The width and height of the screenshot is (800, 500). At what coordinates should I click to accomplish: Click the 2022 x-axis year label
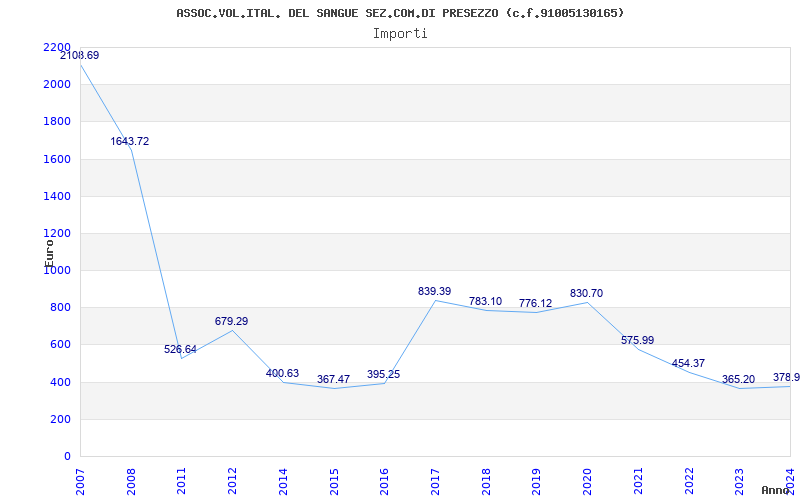(x=689, y=482)
